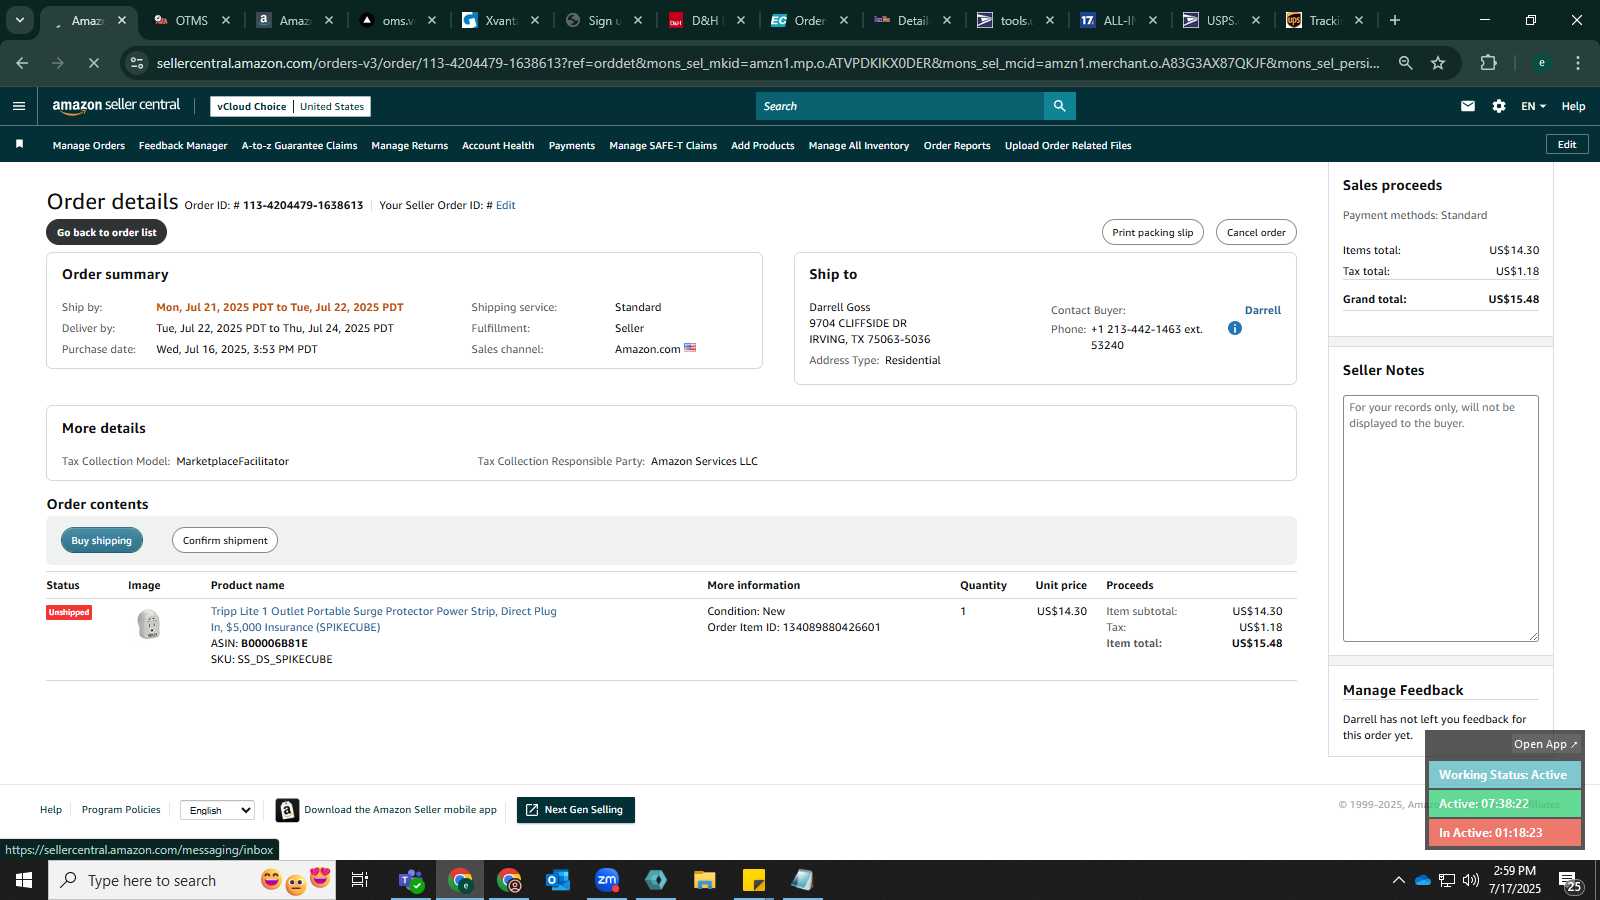Open Upload Order Related Files
Viewport: 1600px width, 900px height.
1068,145
